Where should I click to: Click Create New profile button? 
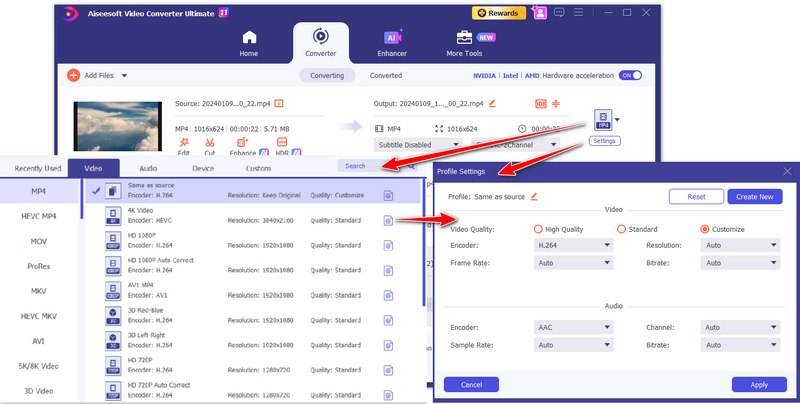pyautogui.click(x=755, y=196)
